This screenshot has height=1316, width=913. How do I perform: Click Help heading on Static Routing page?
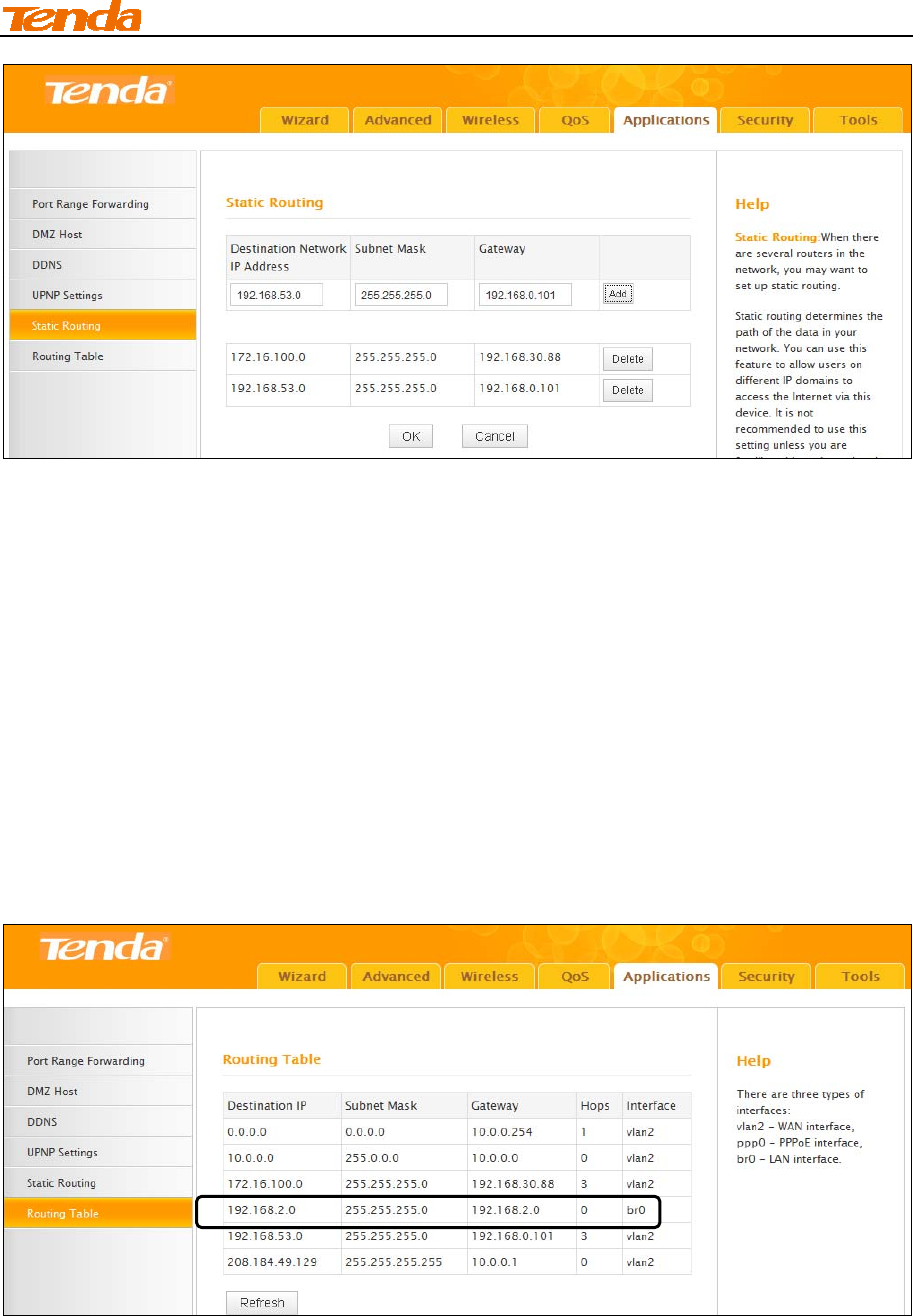[752, 204]
